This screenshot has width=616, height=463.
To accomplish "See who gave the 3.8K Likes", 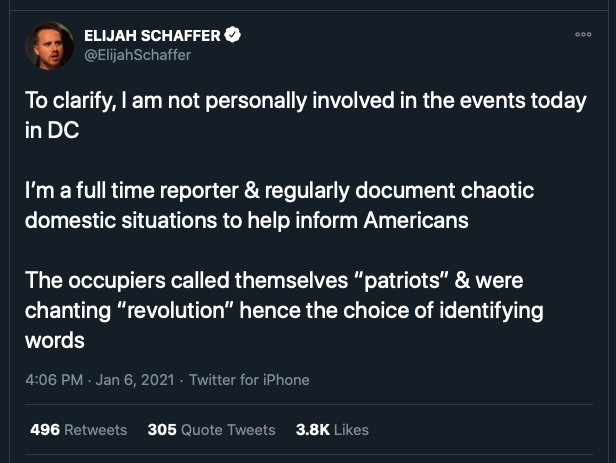I will point(332,430).
